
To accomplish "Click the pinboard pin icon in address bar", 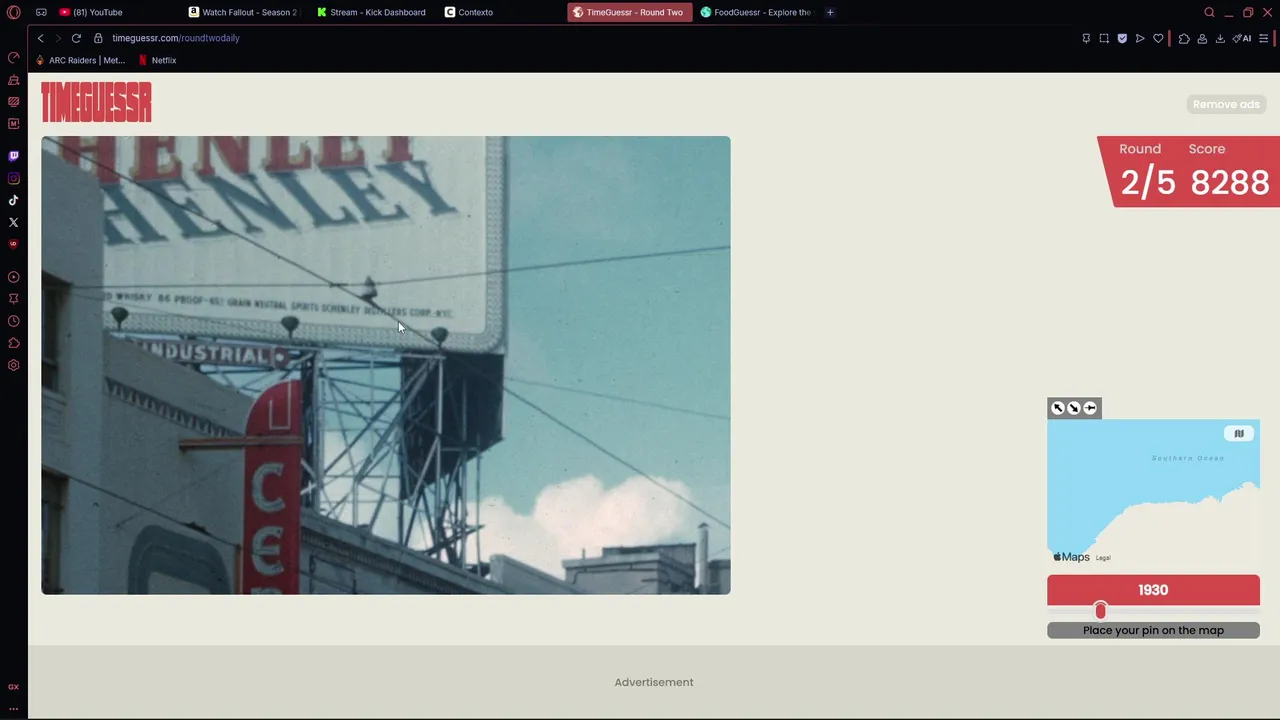I will [1086, 38].
